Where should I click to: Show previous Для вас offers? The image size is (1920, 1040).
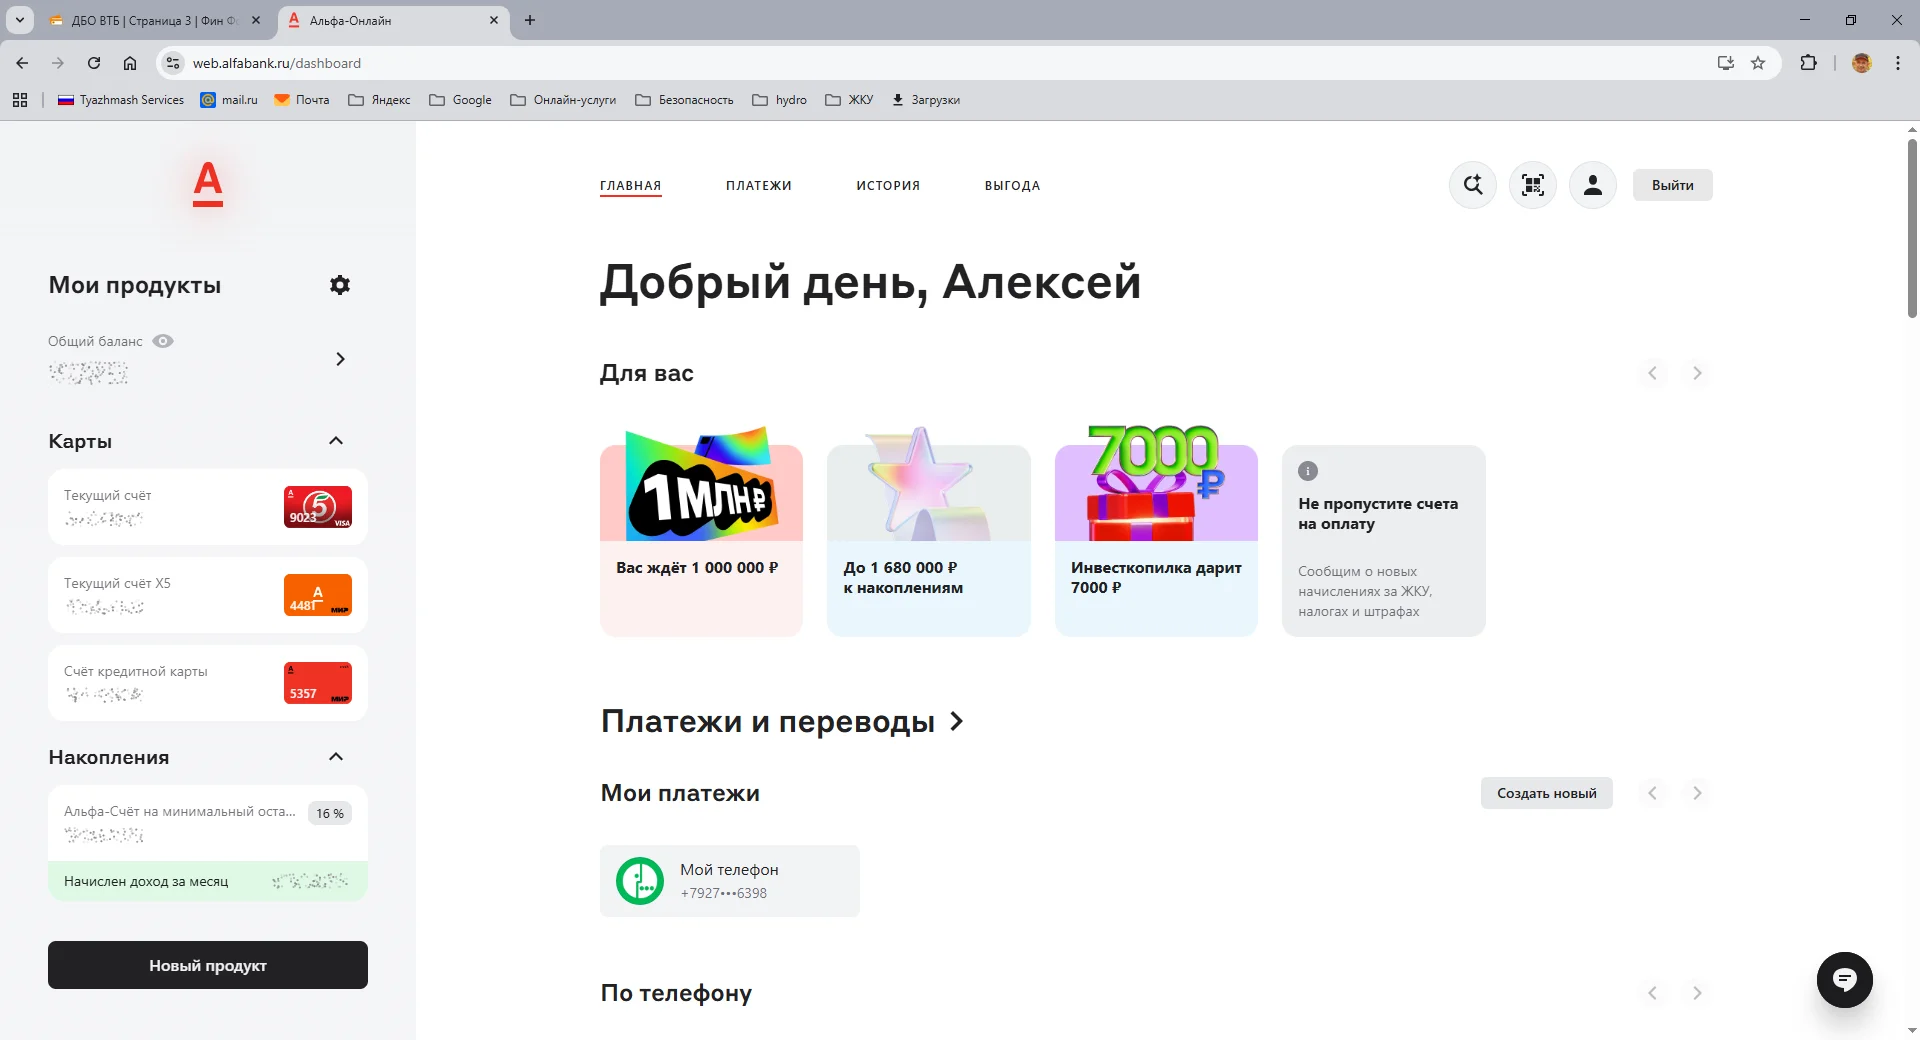tap(1653, 373)
